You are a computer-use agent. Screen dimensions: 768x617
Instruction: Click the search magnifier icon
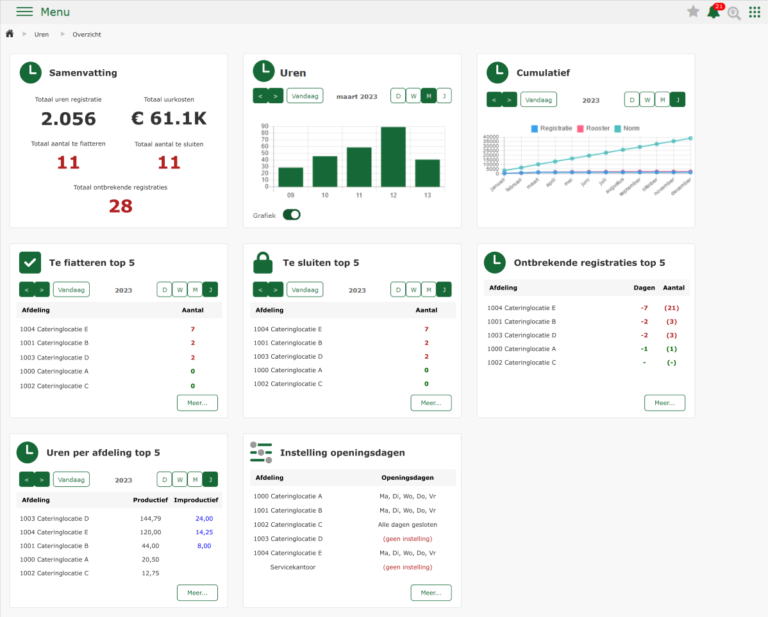[x=734, y=12]
